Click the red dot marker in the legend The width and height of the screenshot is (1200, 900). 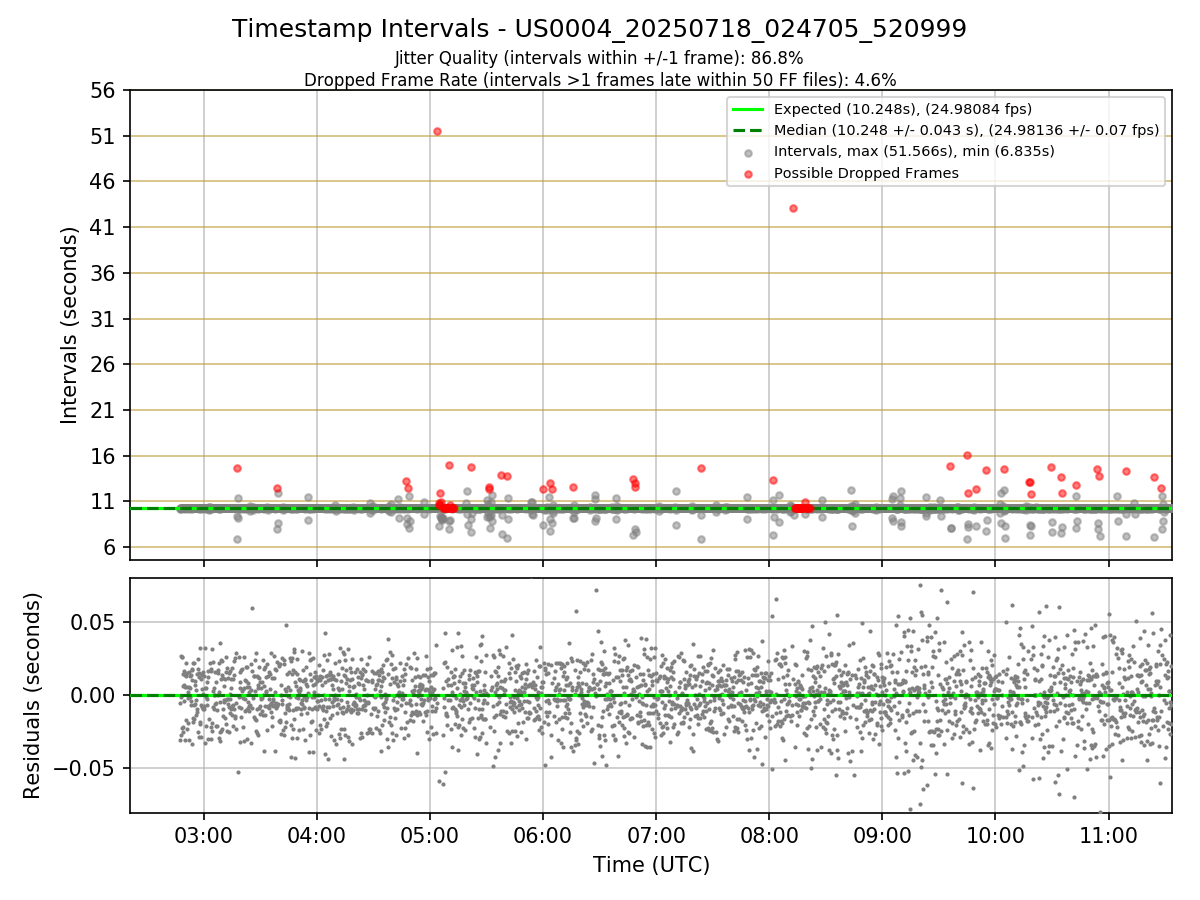(748, 174)
